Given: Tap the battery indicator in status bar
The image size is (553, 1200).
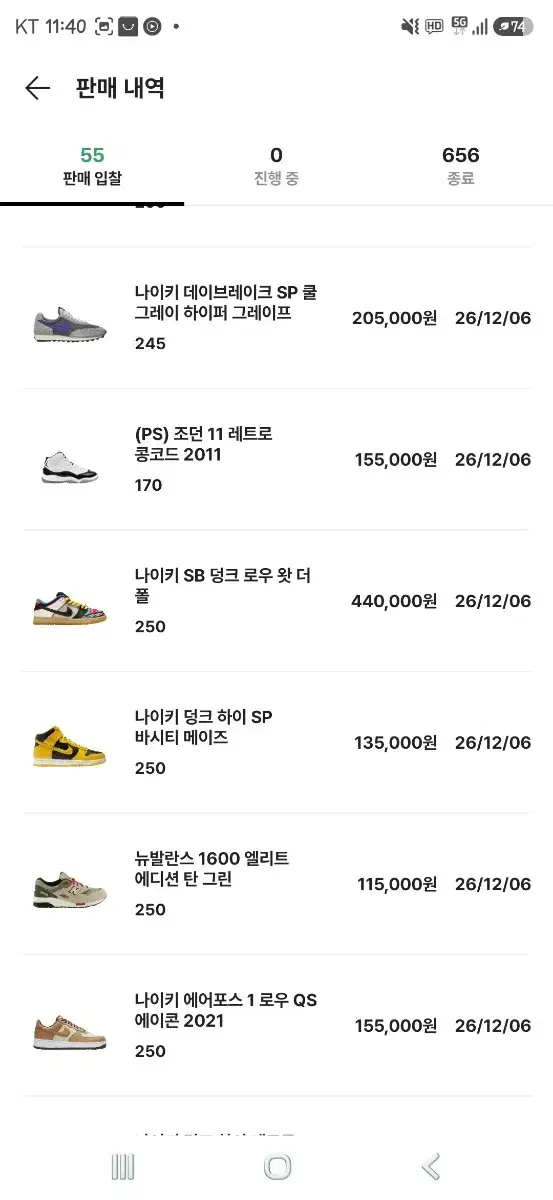Looking at the screenshot, I should pos(513,27).
